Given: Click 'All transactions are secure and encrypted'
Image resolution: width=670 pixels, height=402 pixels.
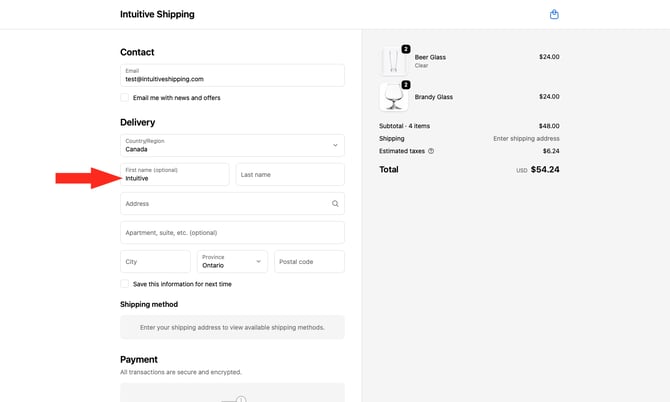Looking at the screenshot, I should pos(181,372).
